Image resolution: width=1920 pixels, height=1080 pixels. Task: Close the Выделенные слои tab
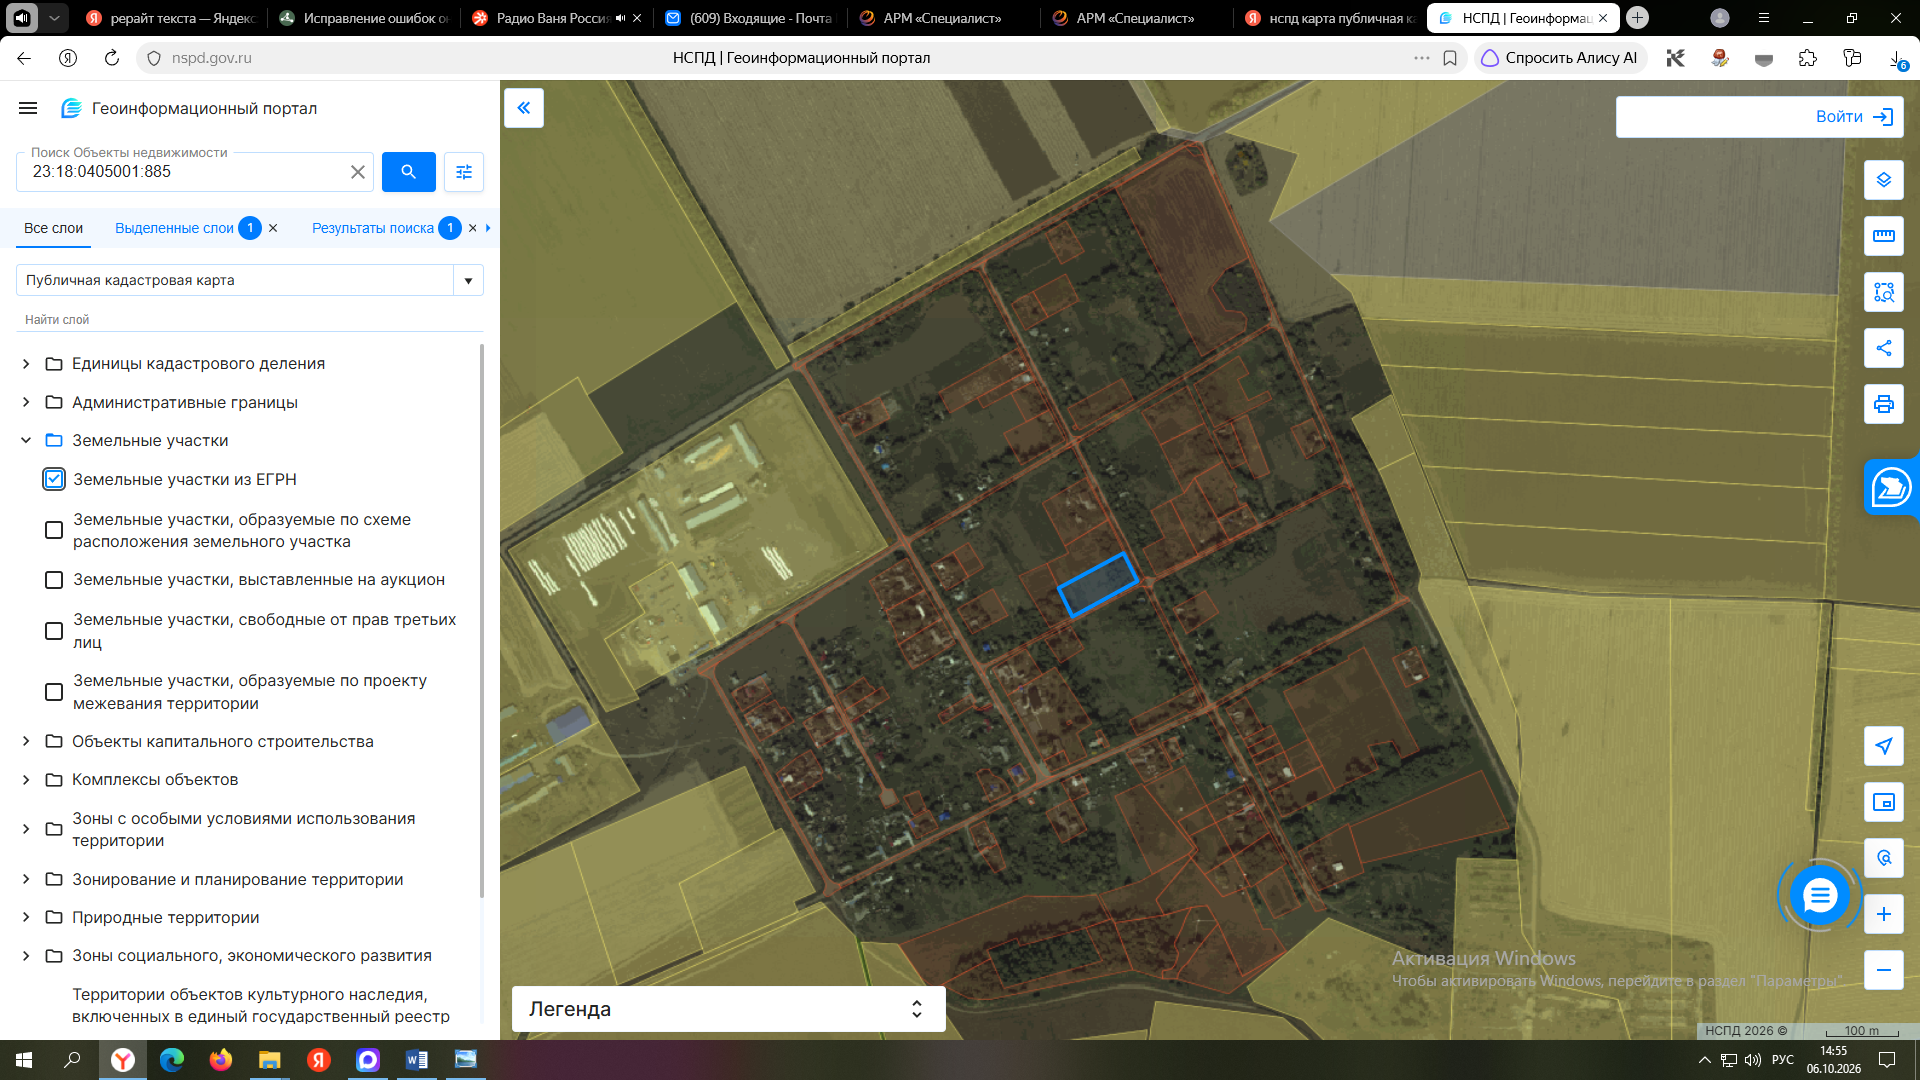[273, 228]
